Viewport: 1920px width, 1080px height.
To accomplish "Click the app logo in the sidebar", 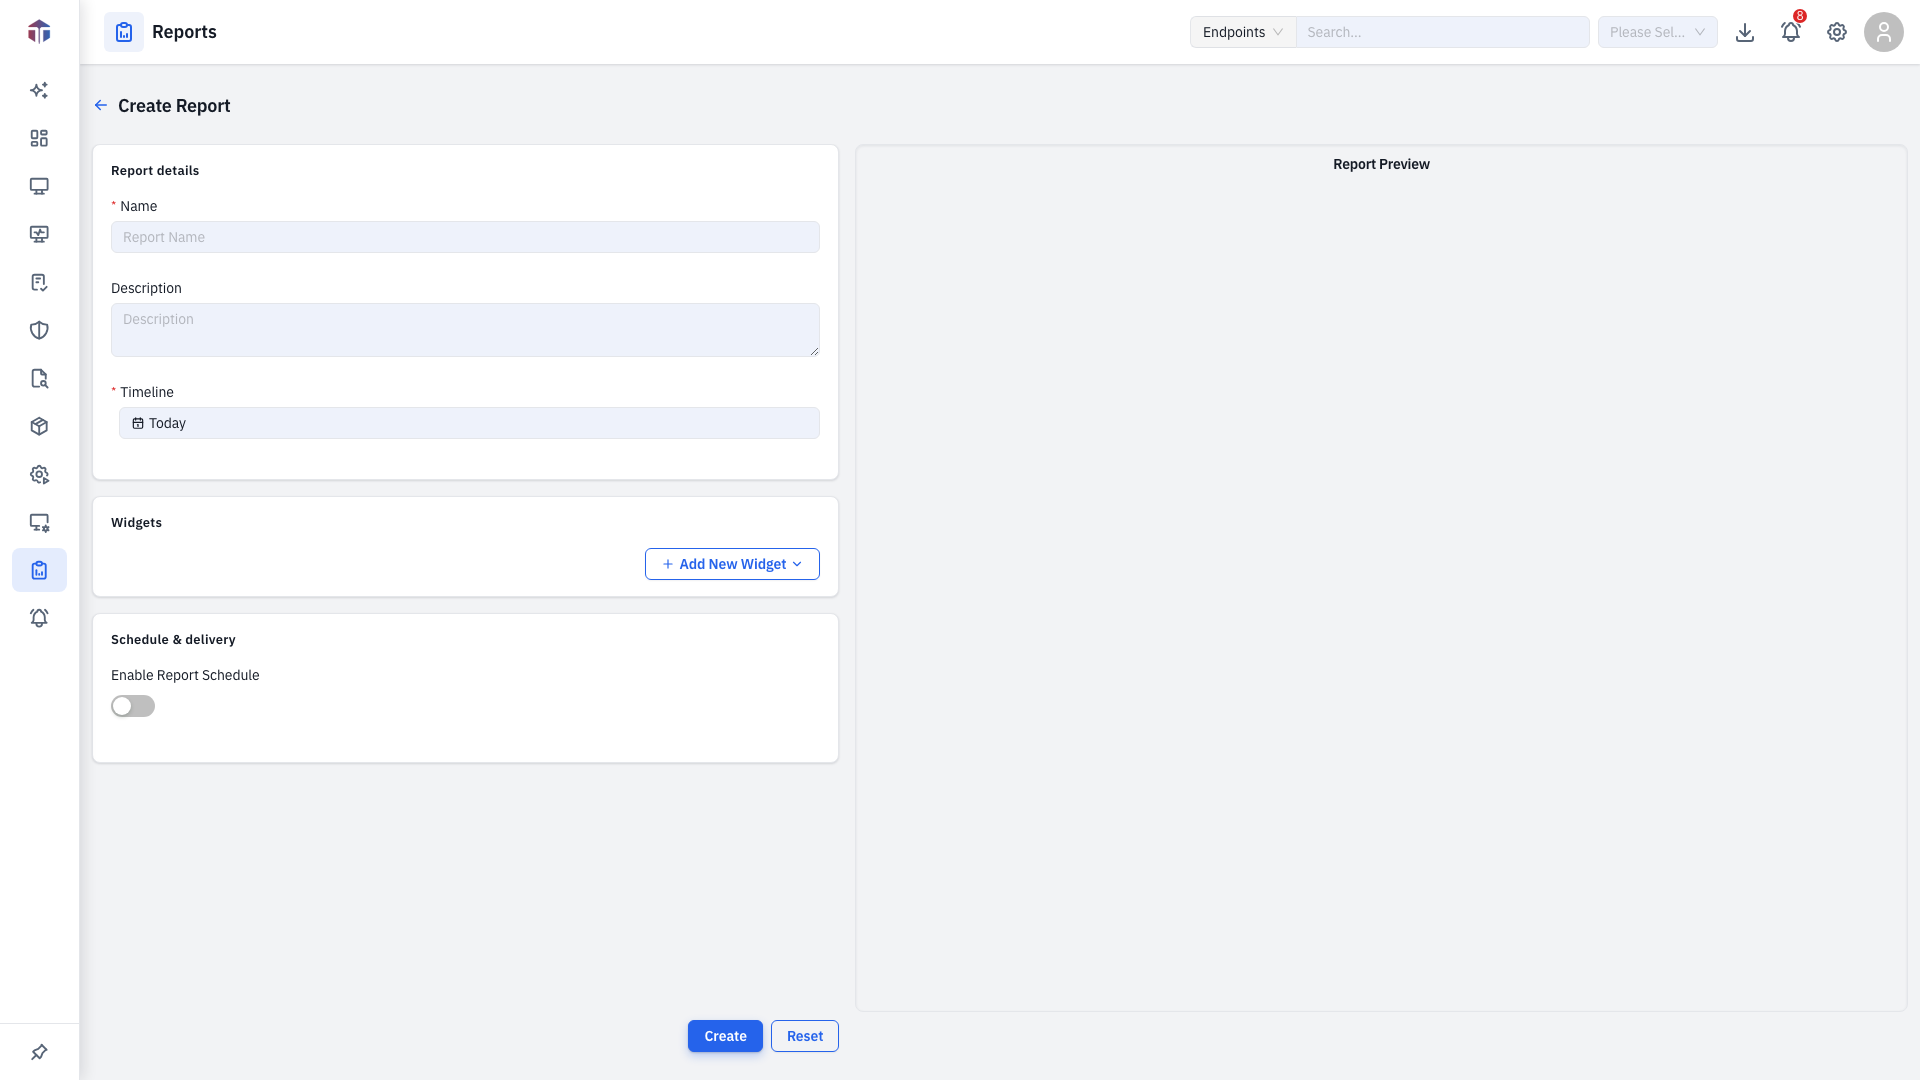I will coord(39,32).
